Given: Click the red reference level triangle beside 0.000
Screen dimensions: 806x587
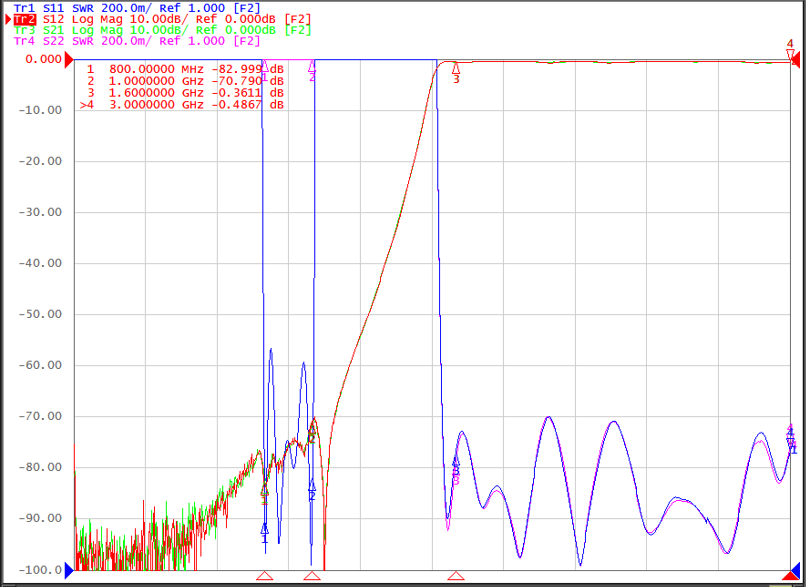Looking at the screenshot, I should click(x=68, y=60).
